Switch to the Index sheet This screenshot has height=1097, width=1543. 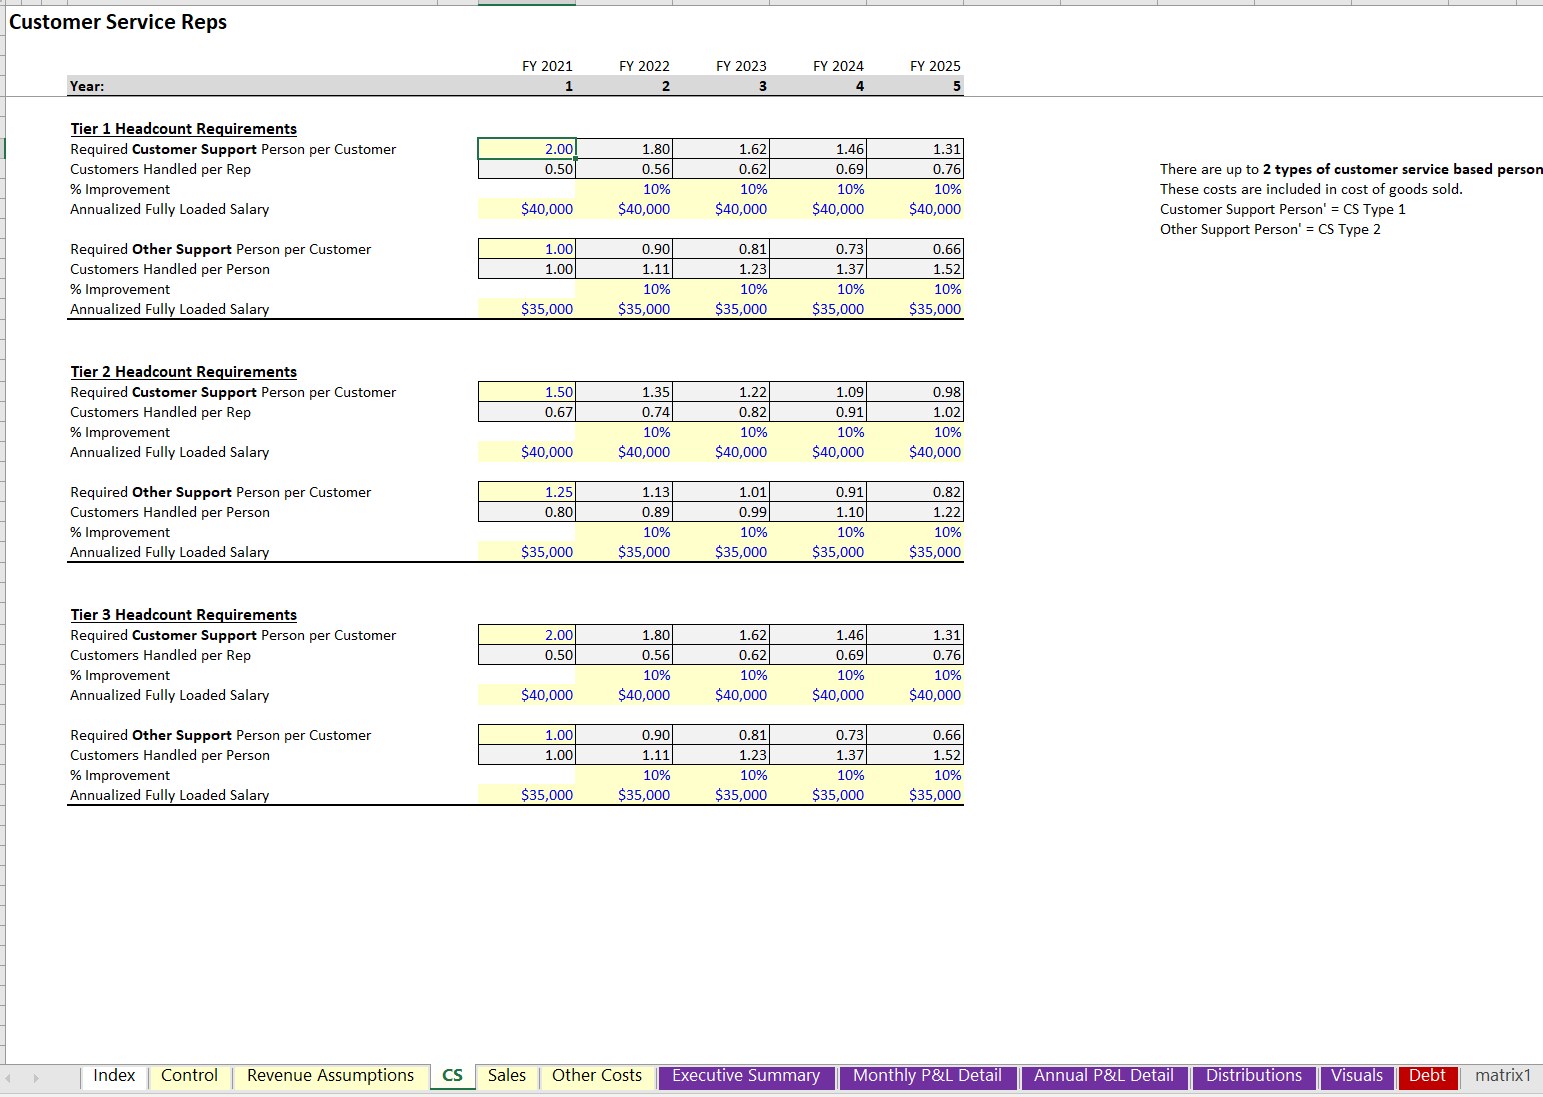point(113,1076)
